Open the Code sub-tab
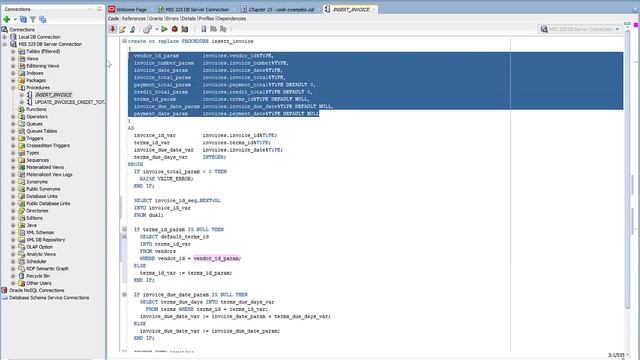The height and width of the screenshot is (360, 640). (x=113, y=19)
